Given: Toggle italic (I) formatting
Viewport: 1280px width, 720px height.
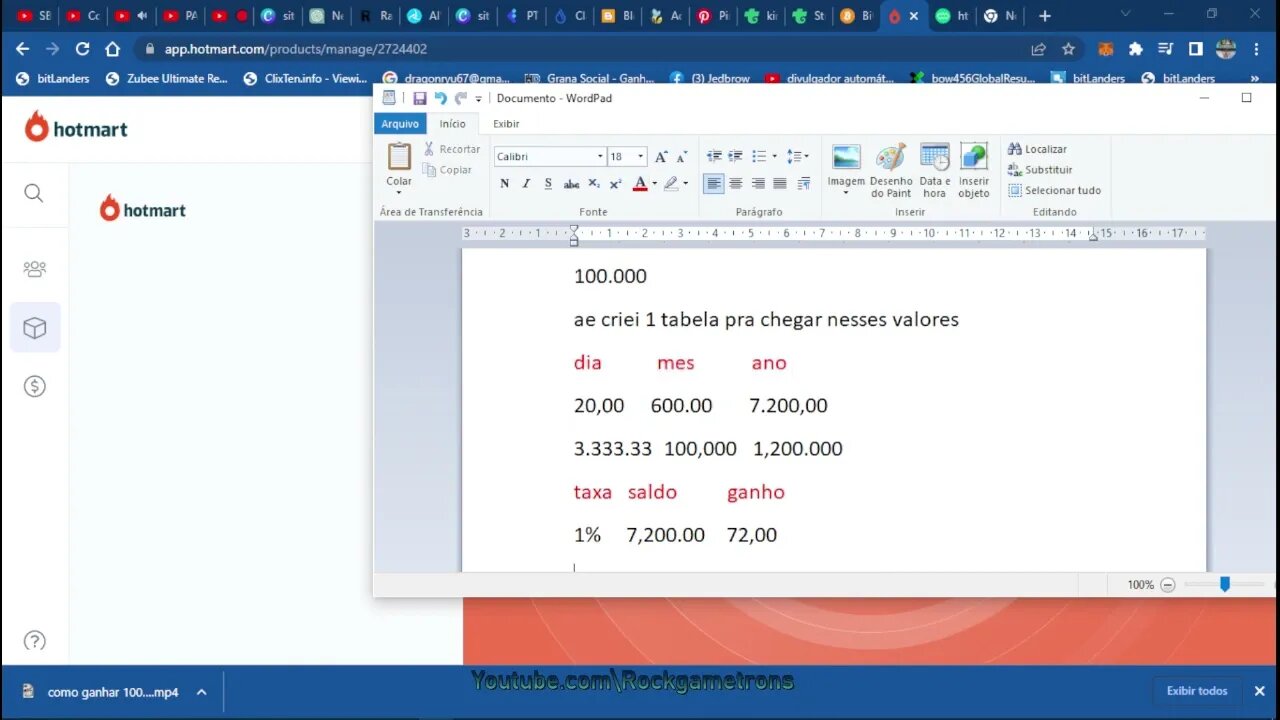Looking at the screenshot, I should click(526, 184).
